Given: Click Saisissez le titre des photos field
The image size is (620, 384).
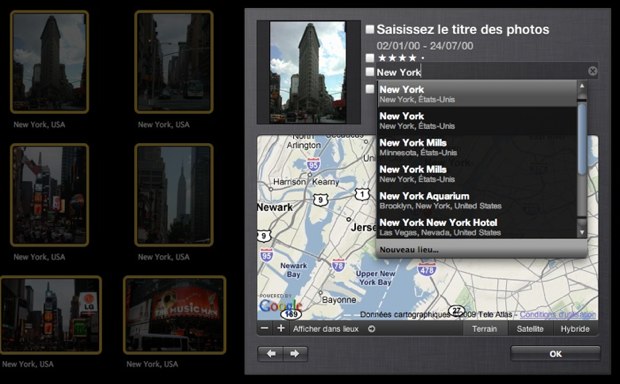Looking at the screenshot, I should pos(463,29).
